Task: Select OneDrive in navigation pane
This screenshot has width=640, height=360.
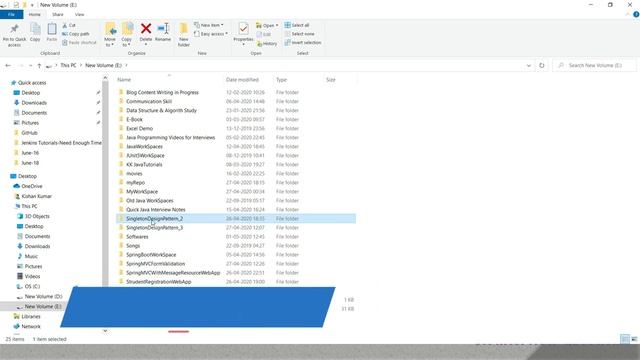Action: point(32,186)
